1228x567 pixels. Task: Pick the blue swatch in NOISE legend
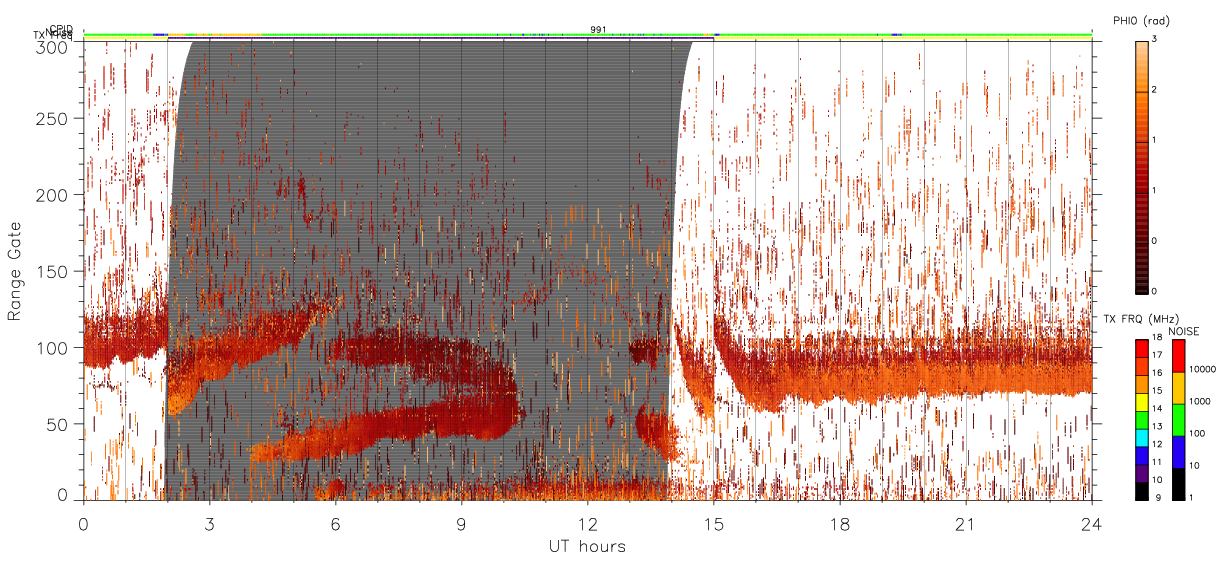pyautogui.click(x=1179, y=452)
